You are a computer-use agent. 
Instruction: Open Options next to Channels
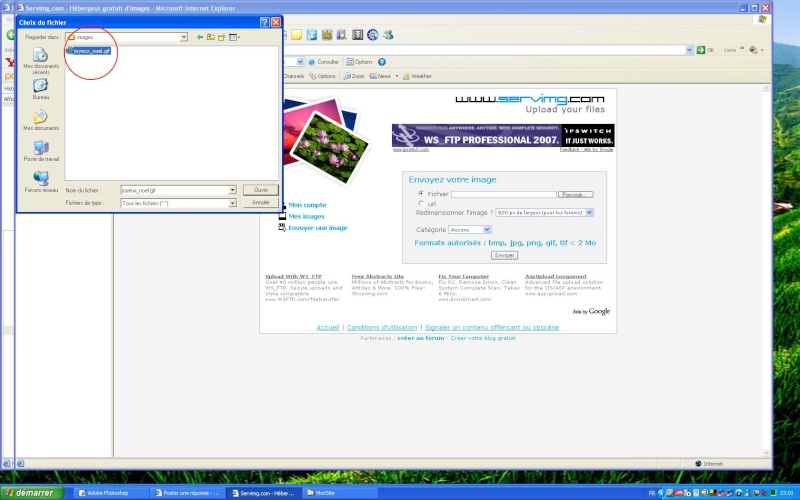pos(322,76)
